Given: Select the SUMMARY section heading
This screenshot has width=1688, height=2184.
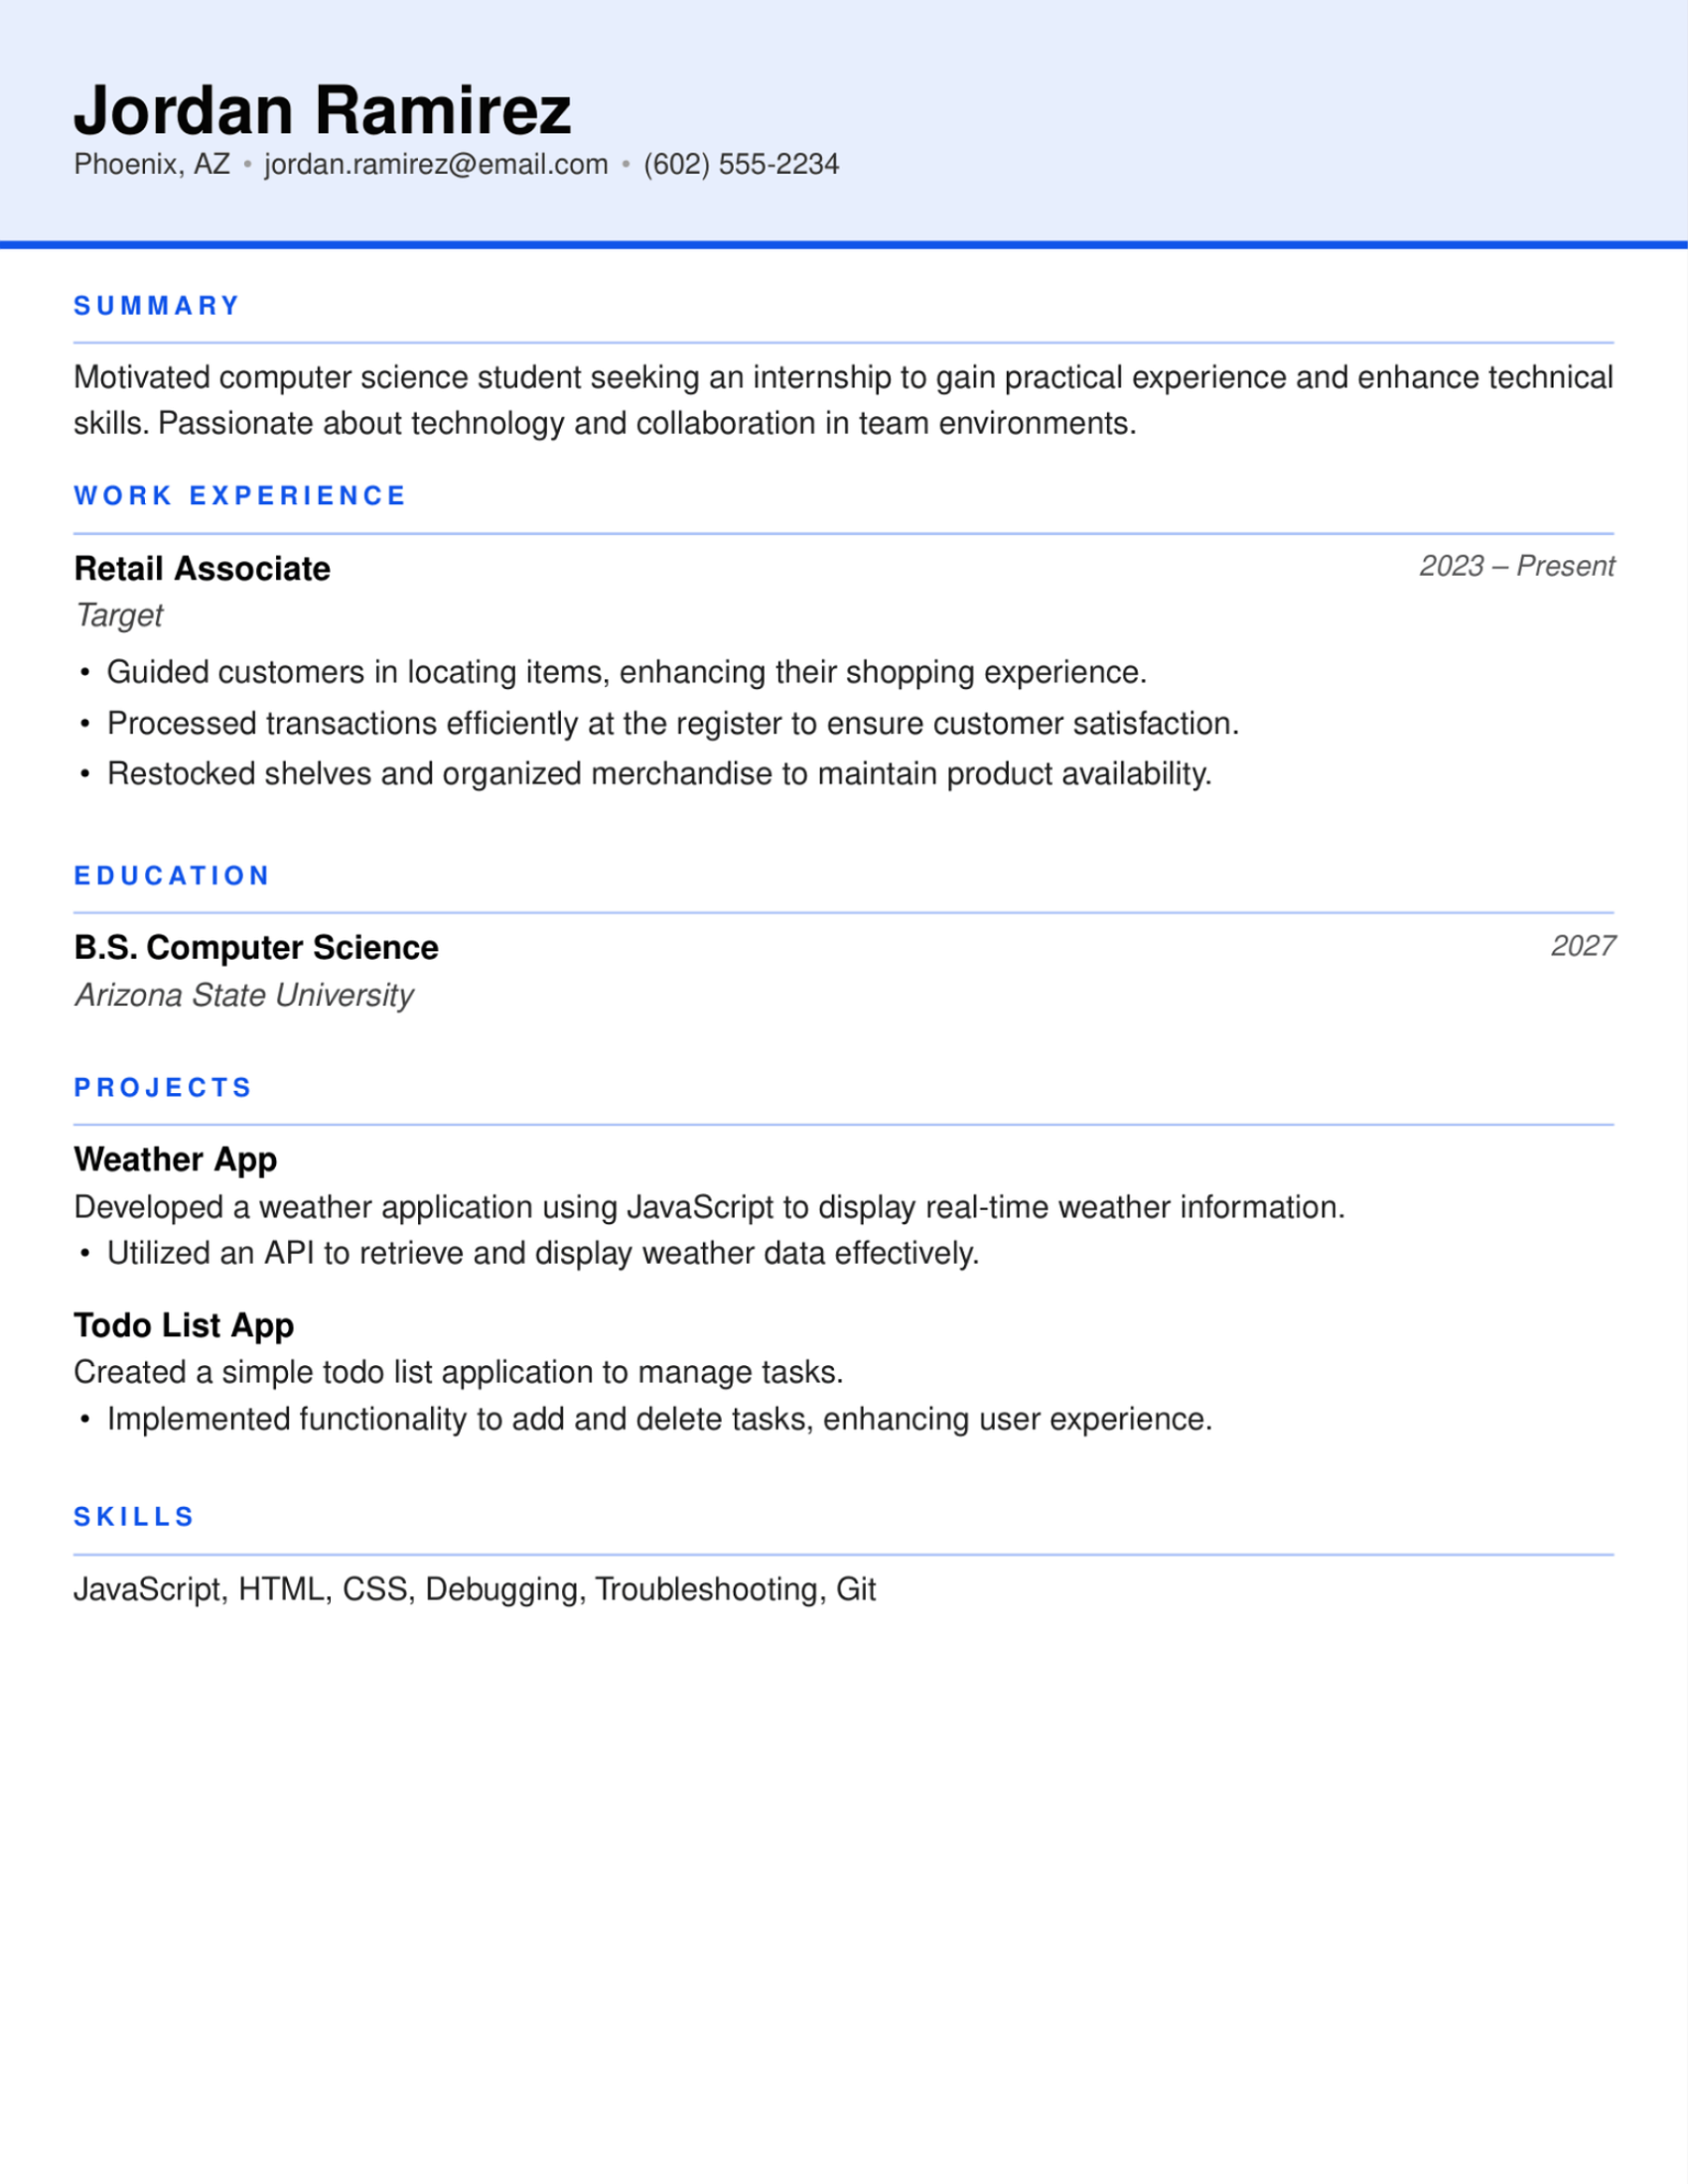Looking at the screenshot, I should pos(157,306).
